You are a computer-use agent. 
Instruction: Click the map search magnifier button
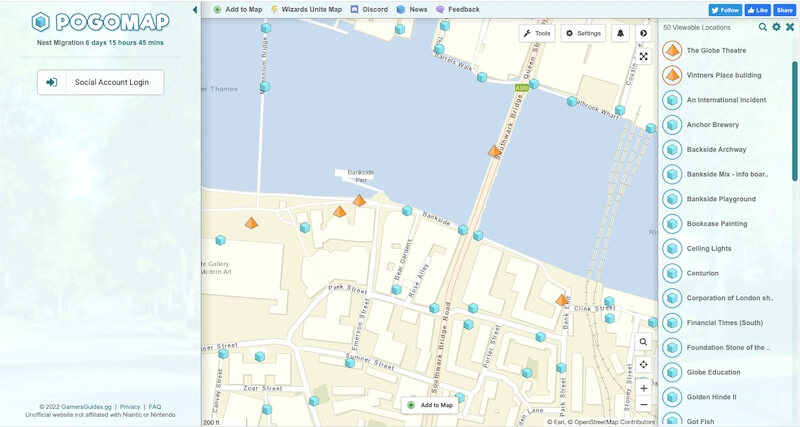click(643, 342)
